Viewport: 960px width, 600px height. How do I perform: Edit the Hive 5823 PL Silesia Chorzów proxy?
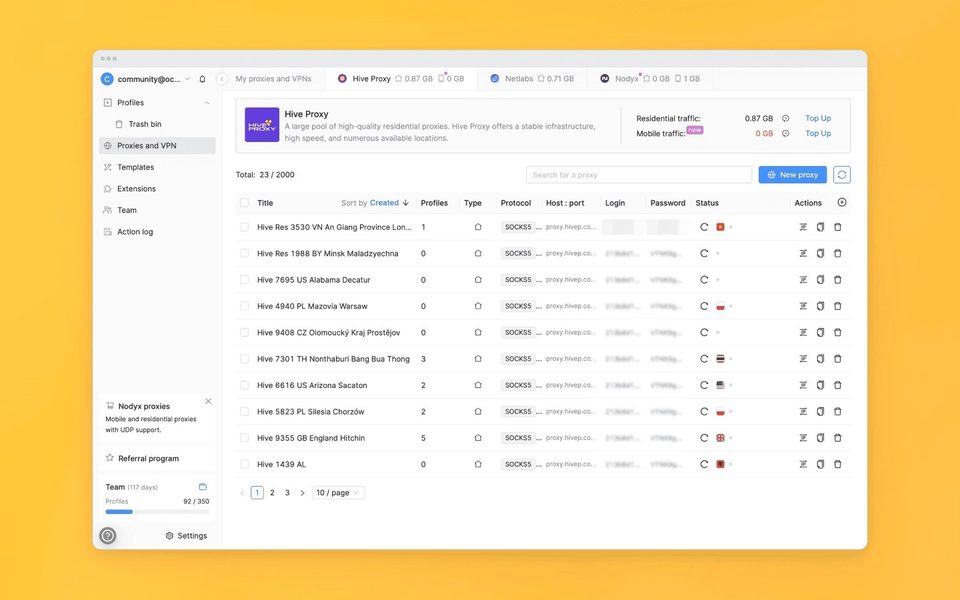click(803, 411)
